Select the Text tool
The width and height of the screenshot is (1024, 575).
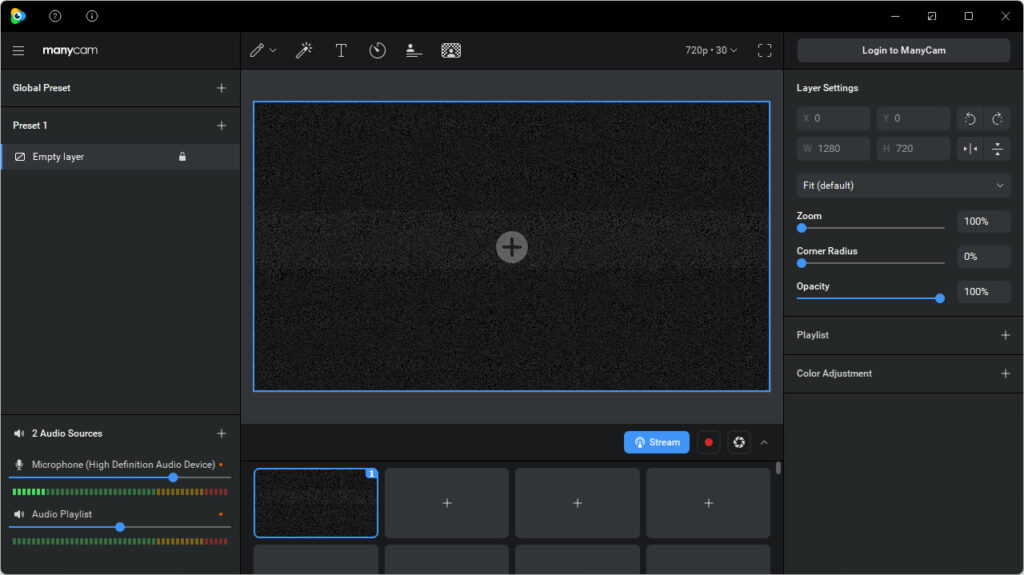341,50
